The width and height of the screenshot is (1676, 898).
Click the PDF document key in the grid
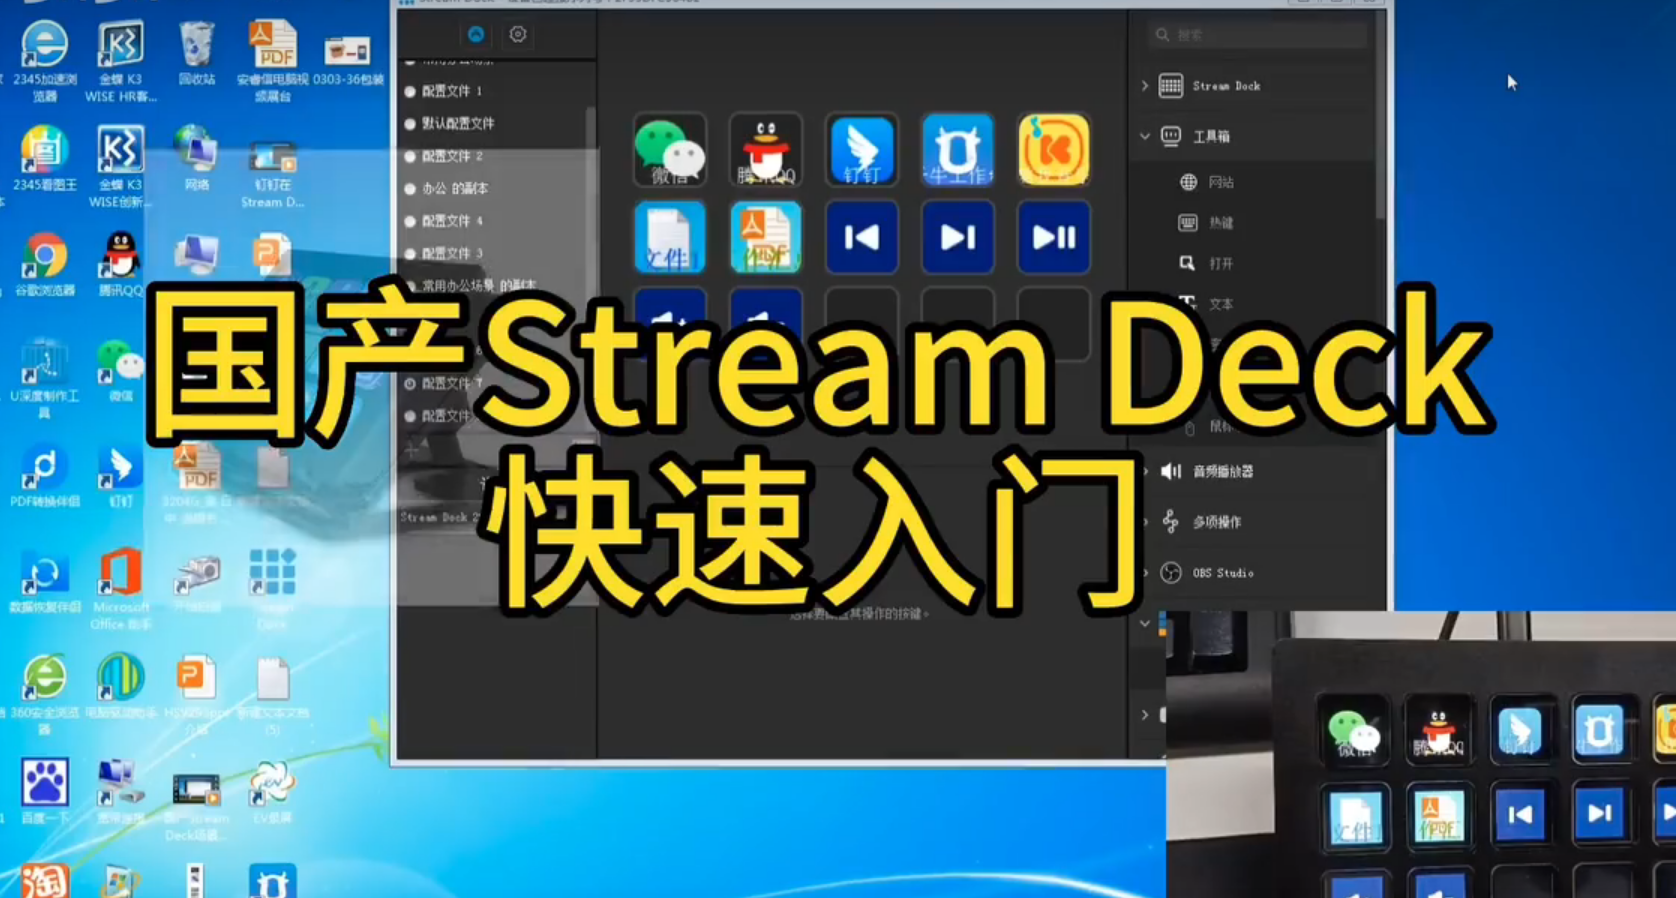766,238
